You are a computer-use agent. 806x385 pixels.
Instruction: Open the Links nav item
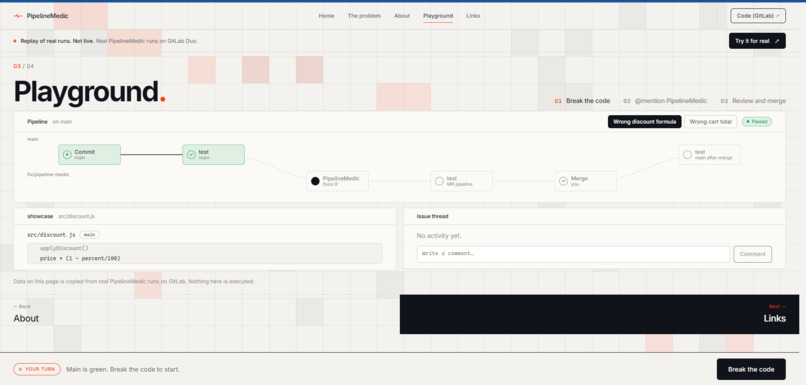[x=473, y=16]
